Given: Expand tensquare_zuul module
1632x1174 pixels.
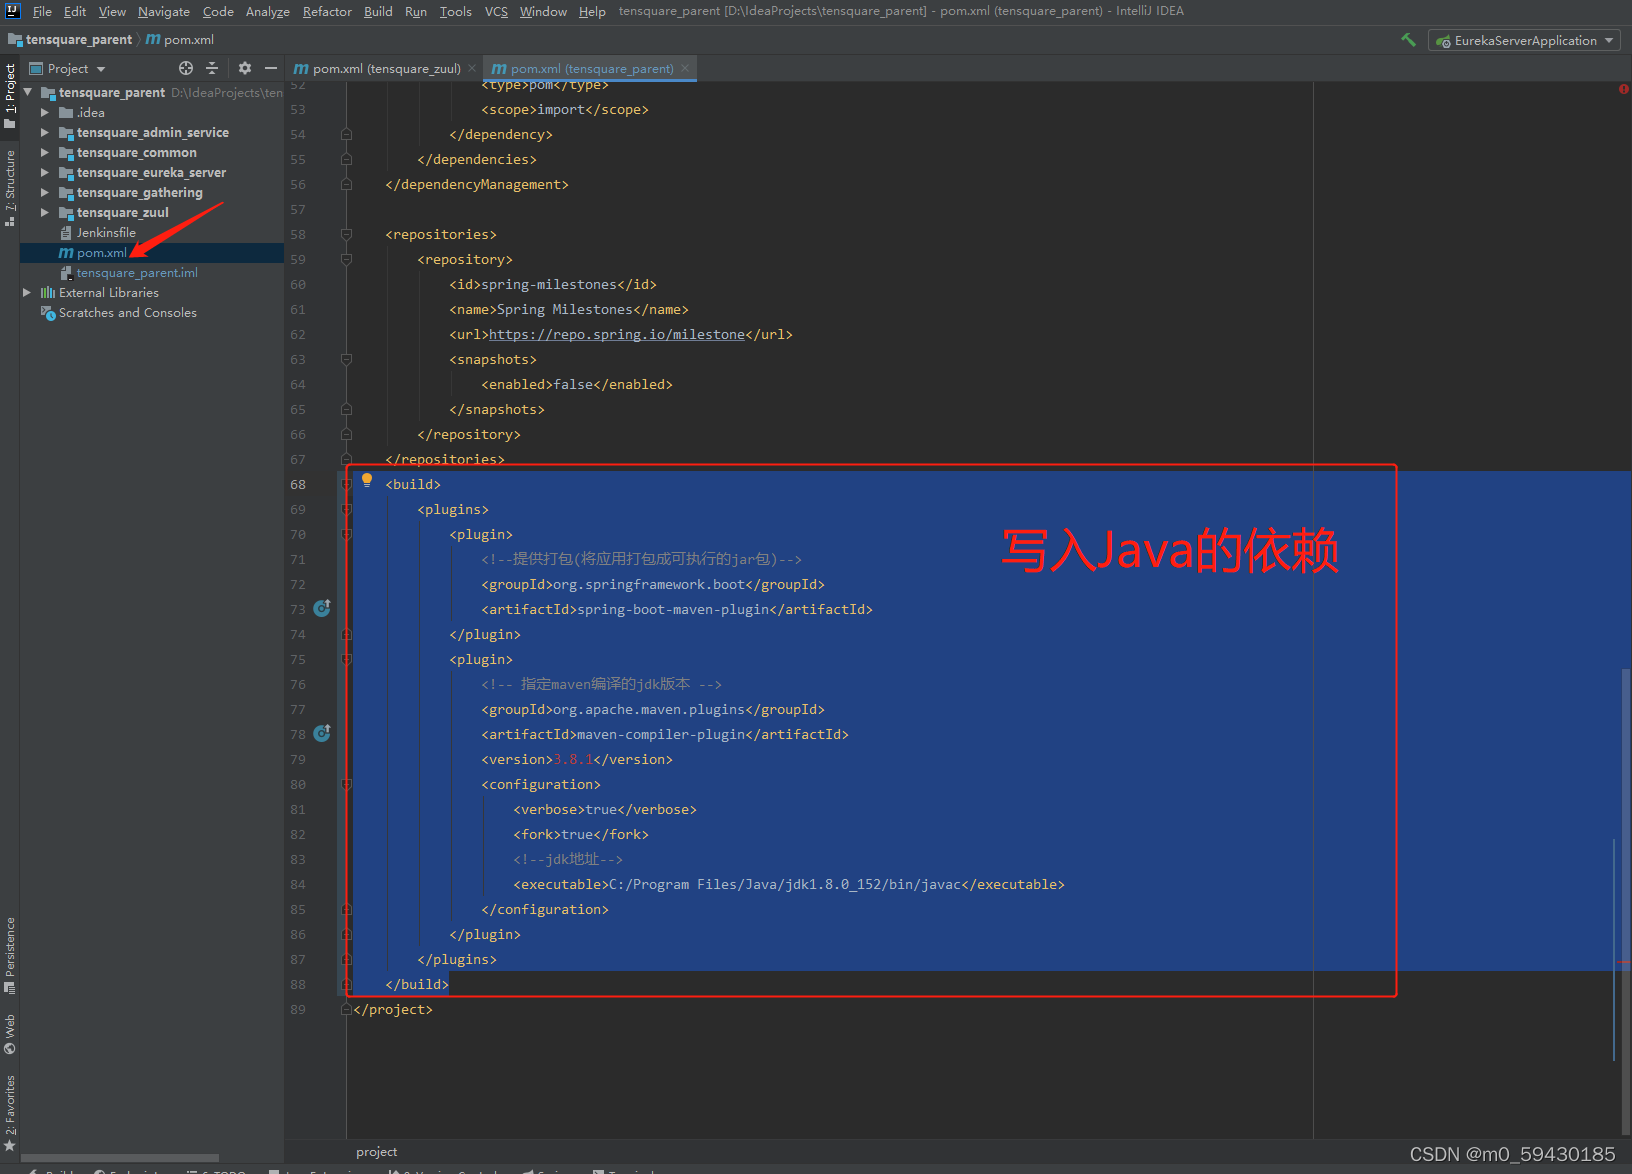Looking at the screenshot, I should tap(44, 212).
